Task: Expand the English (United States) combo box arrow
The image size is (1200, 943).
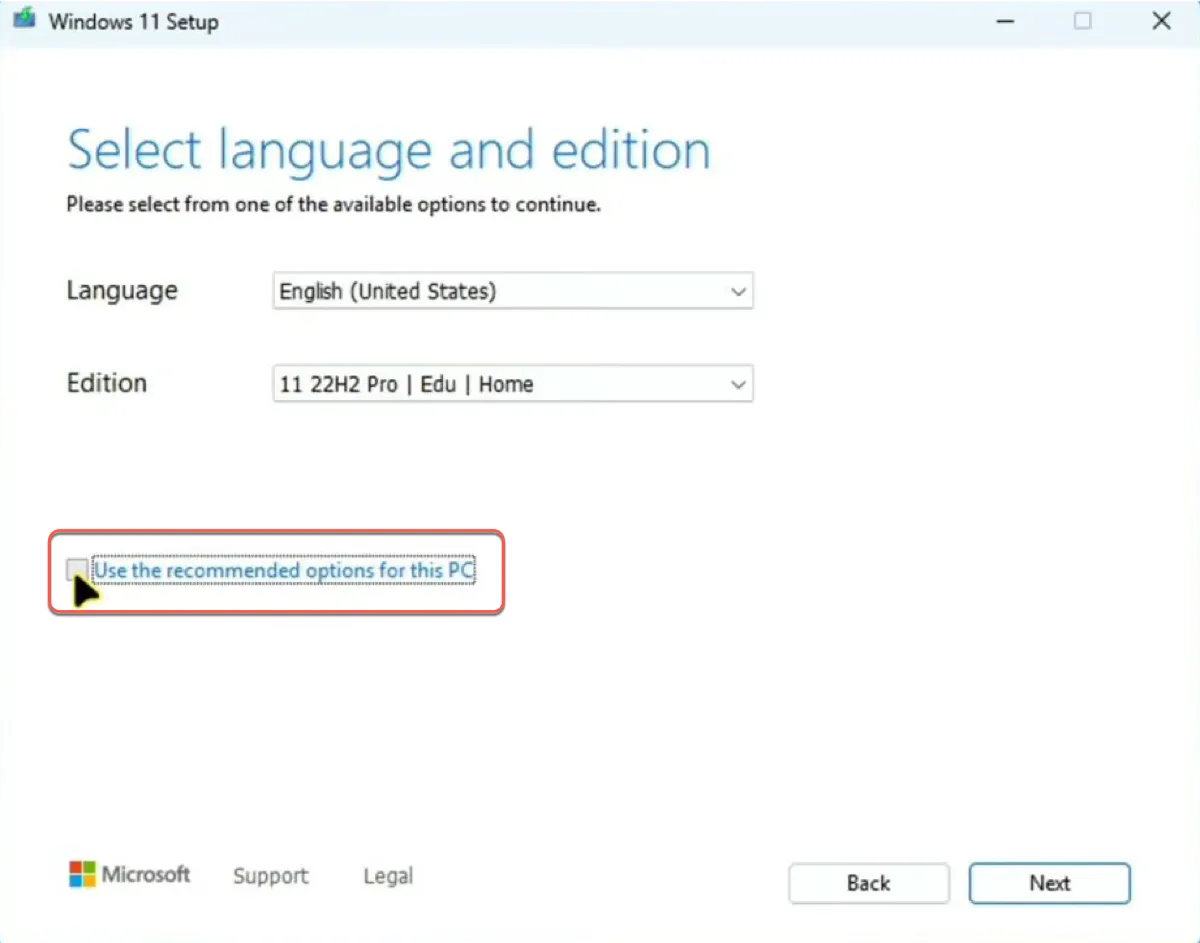Action: [x=738, y=291]
